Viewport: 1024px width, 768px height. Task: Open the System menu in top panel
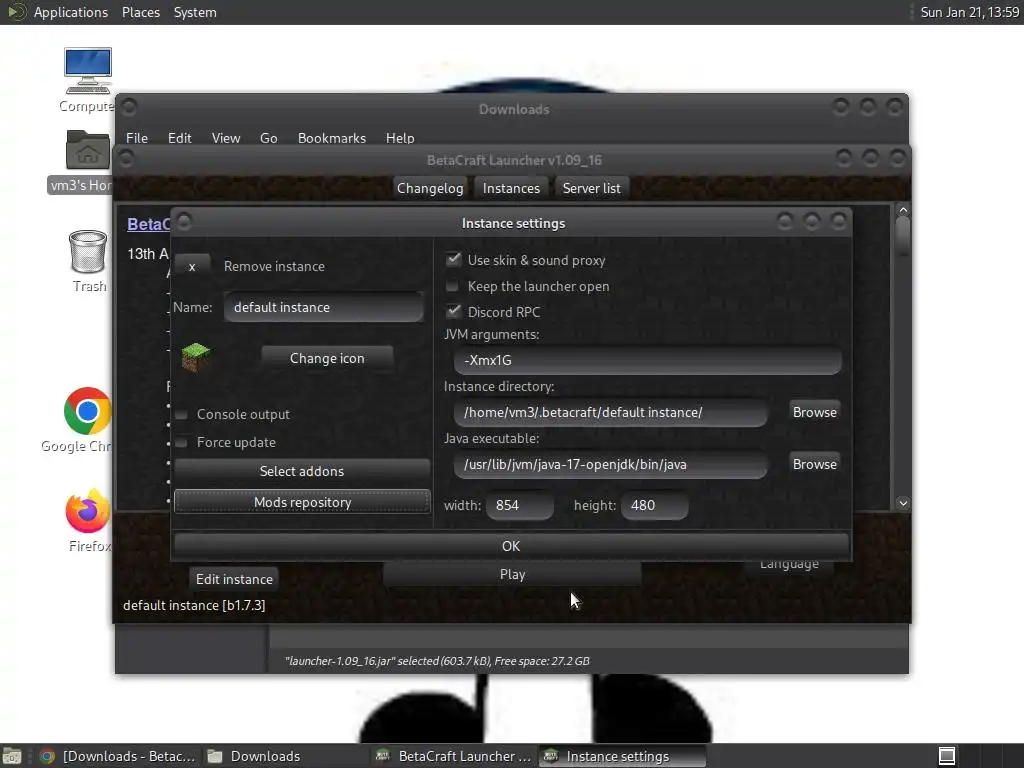coord(195,12)
